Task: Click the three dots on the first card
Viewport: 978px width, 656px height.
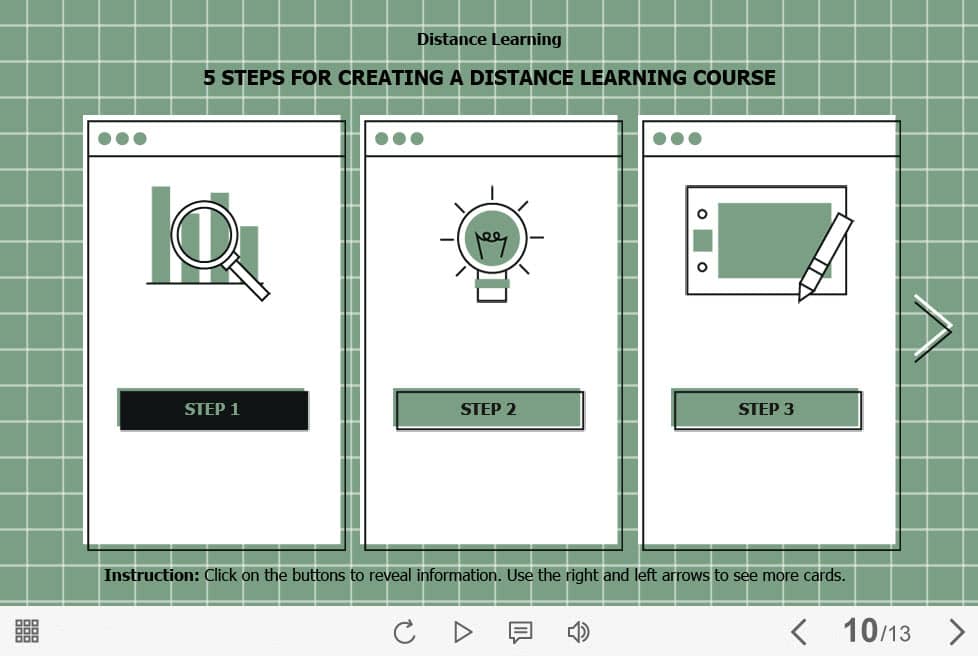Action: tap(122, 139)
